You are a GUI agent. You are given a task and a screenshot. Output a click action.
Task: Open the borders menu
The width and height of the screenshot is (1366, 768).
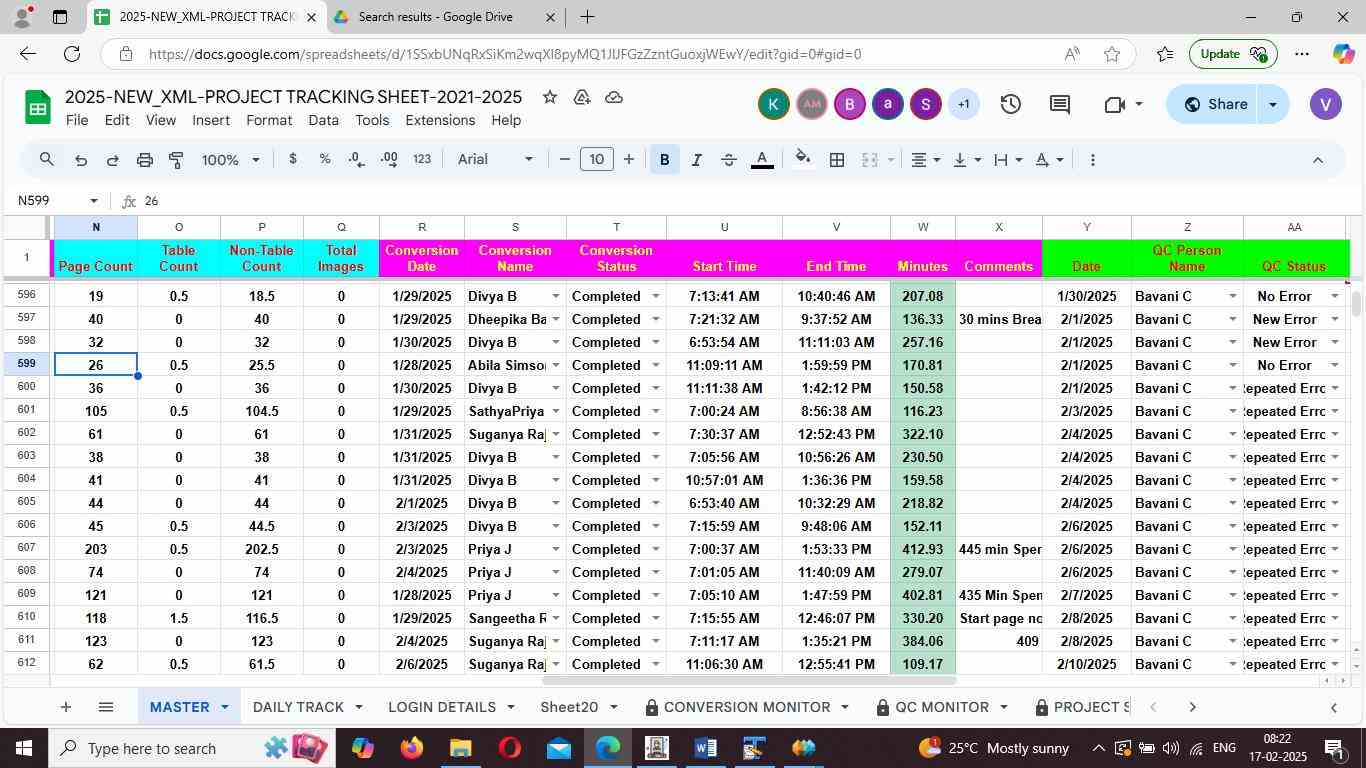837,160
